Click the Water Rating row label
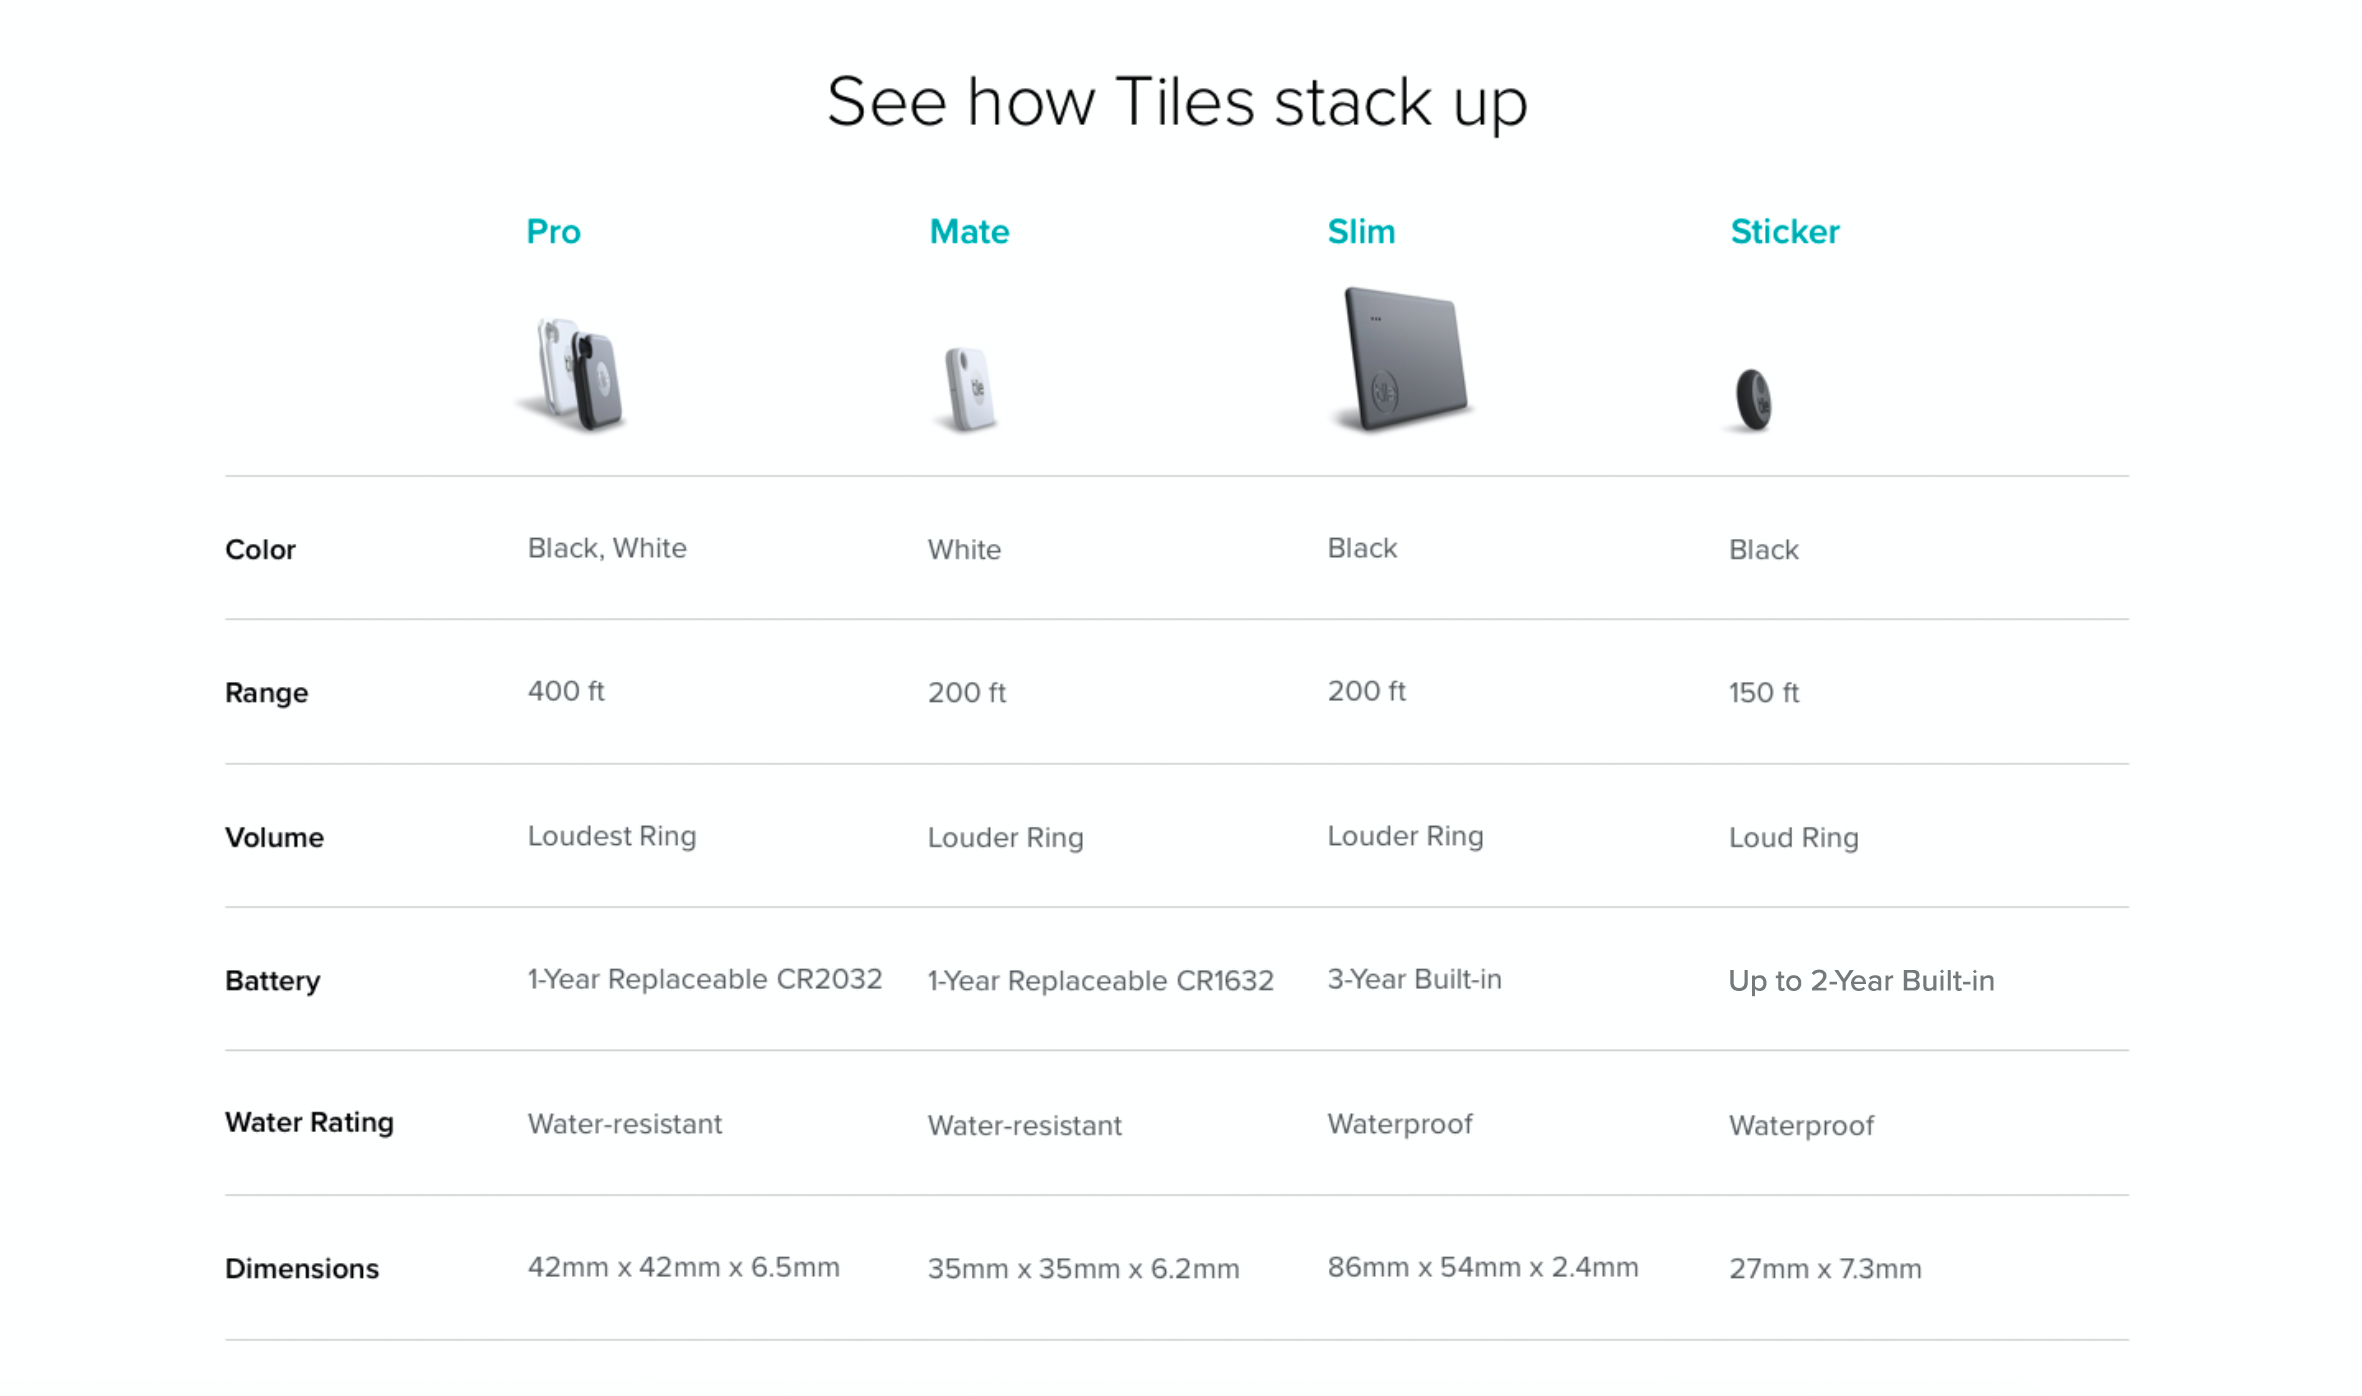Image resolution: width=2362 pixels, height=1396 pixels. coord(309,1123)
